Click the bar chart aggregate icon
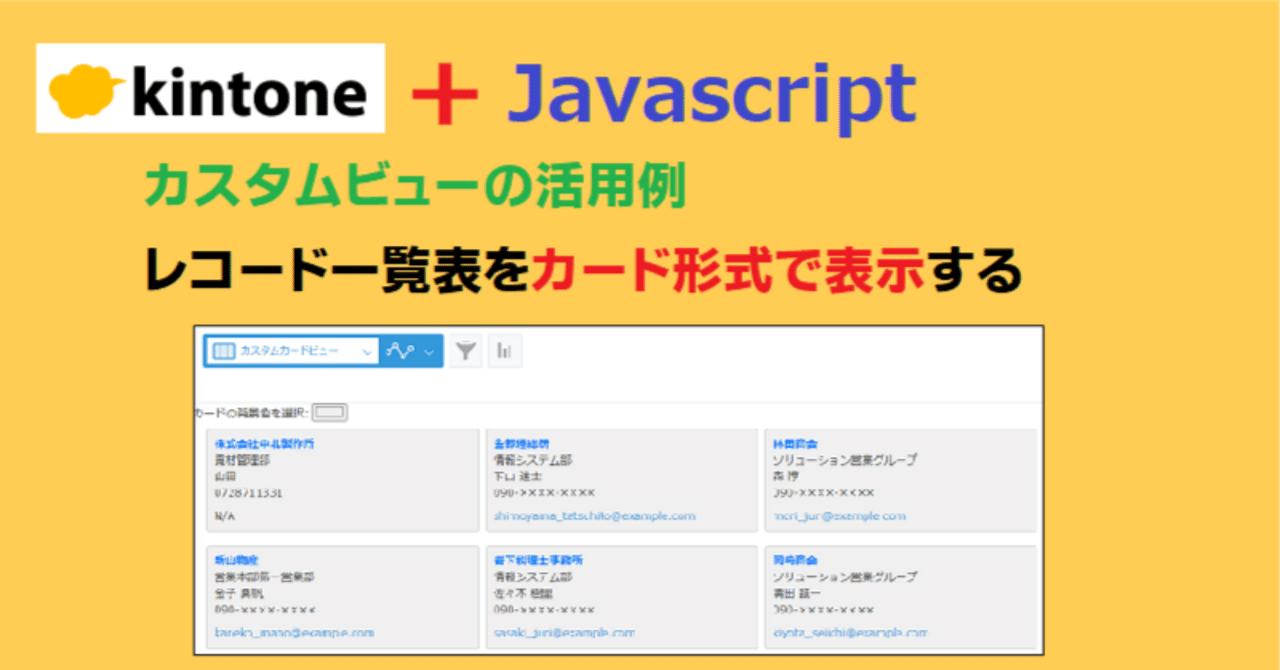 point(505,351)
